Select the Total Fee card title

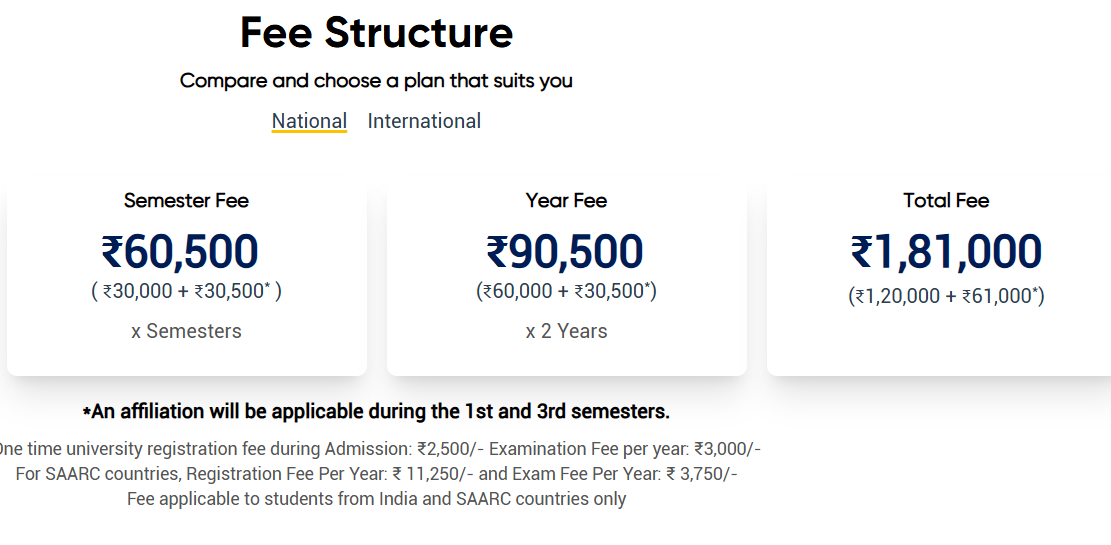point(946,200)
